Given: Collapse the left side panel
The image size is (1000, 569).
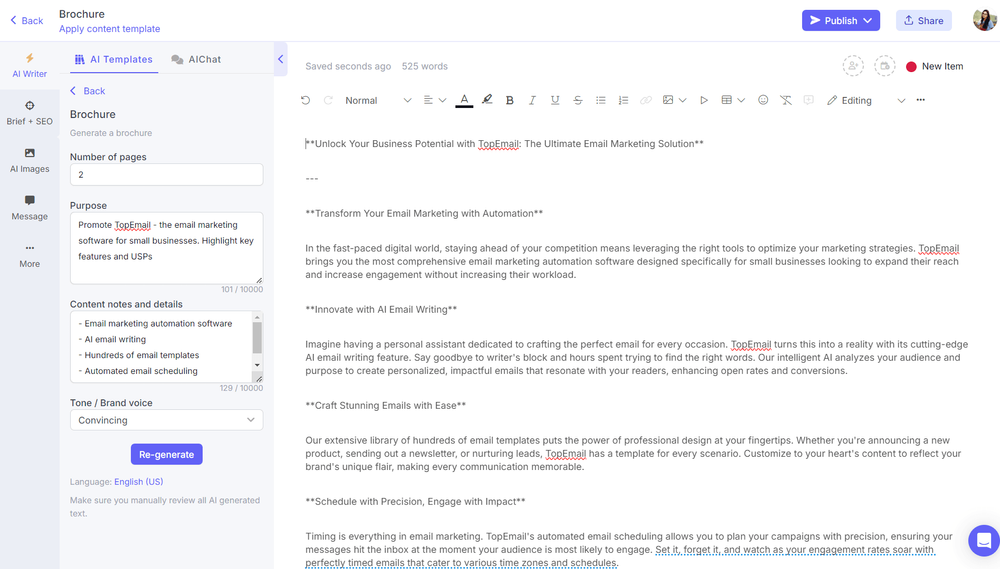Looking at the screenshot, I should (281, 59).
